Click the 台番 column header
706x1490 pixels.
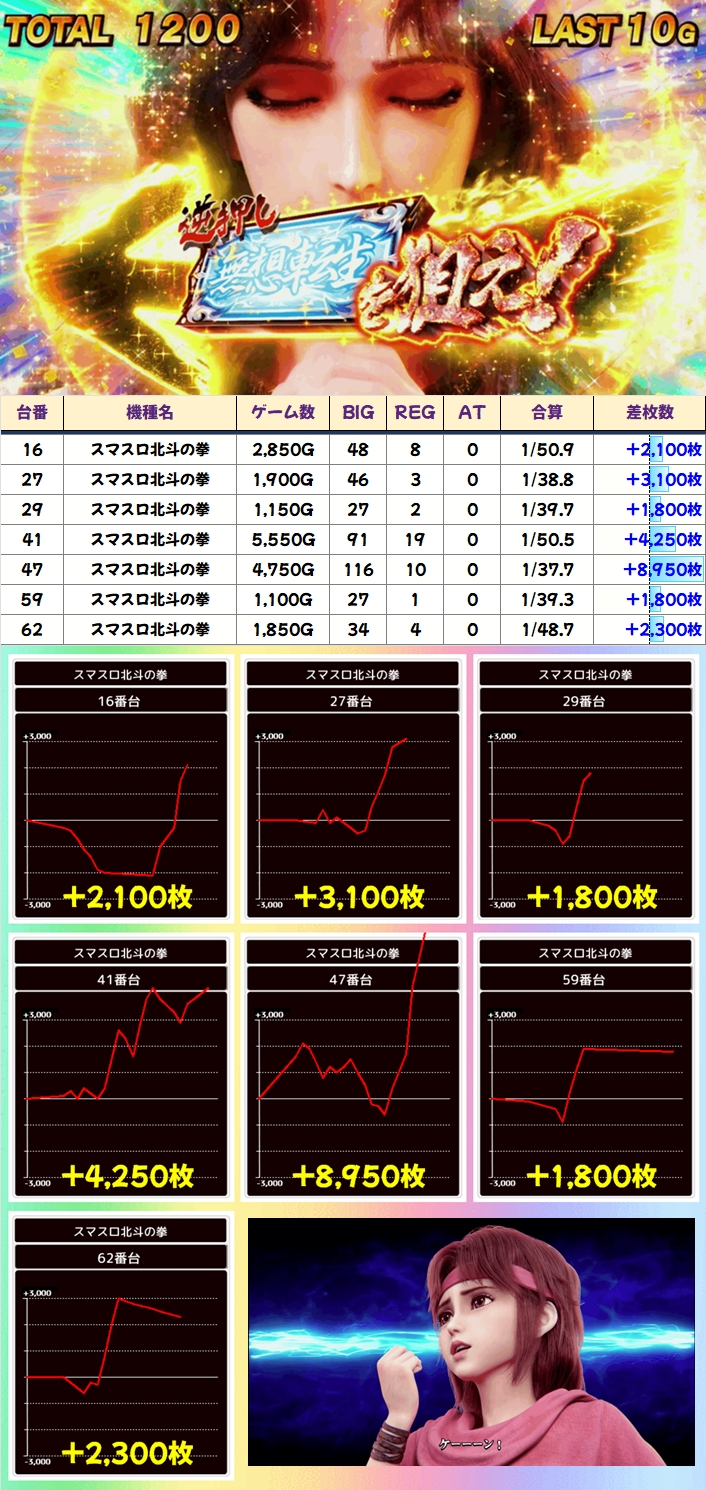pyautogui.click(x=32, y=413)
